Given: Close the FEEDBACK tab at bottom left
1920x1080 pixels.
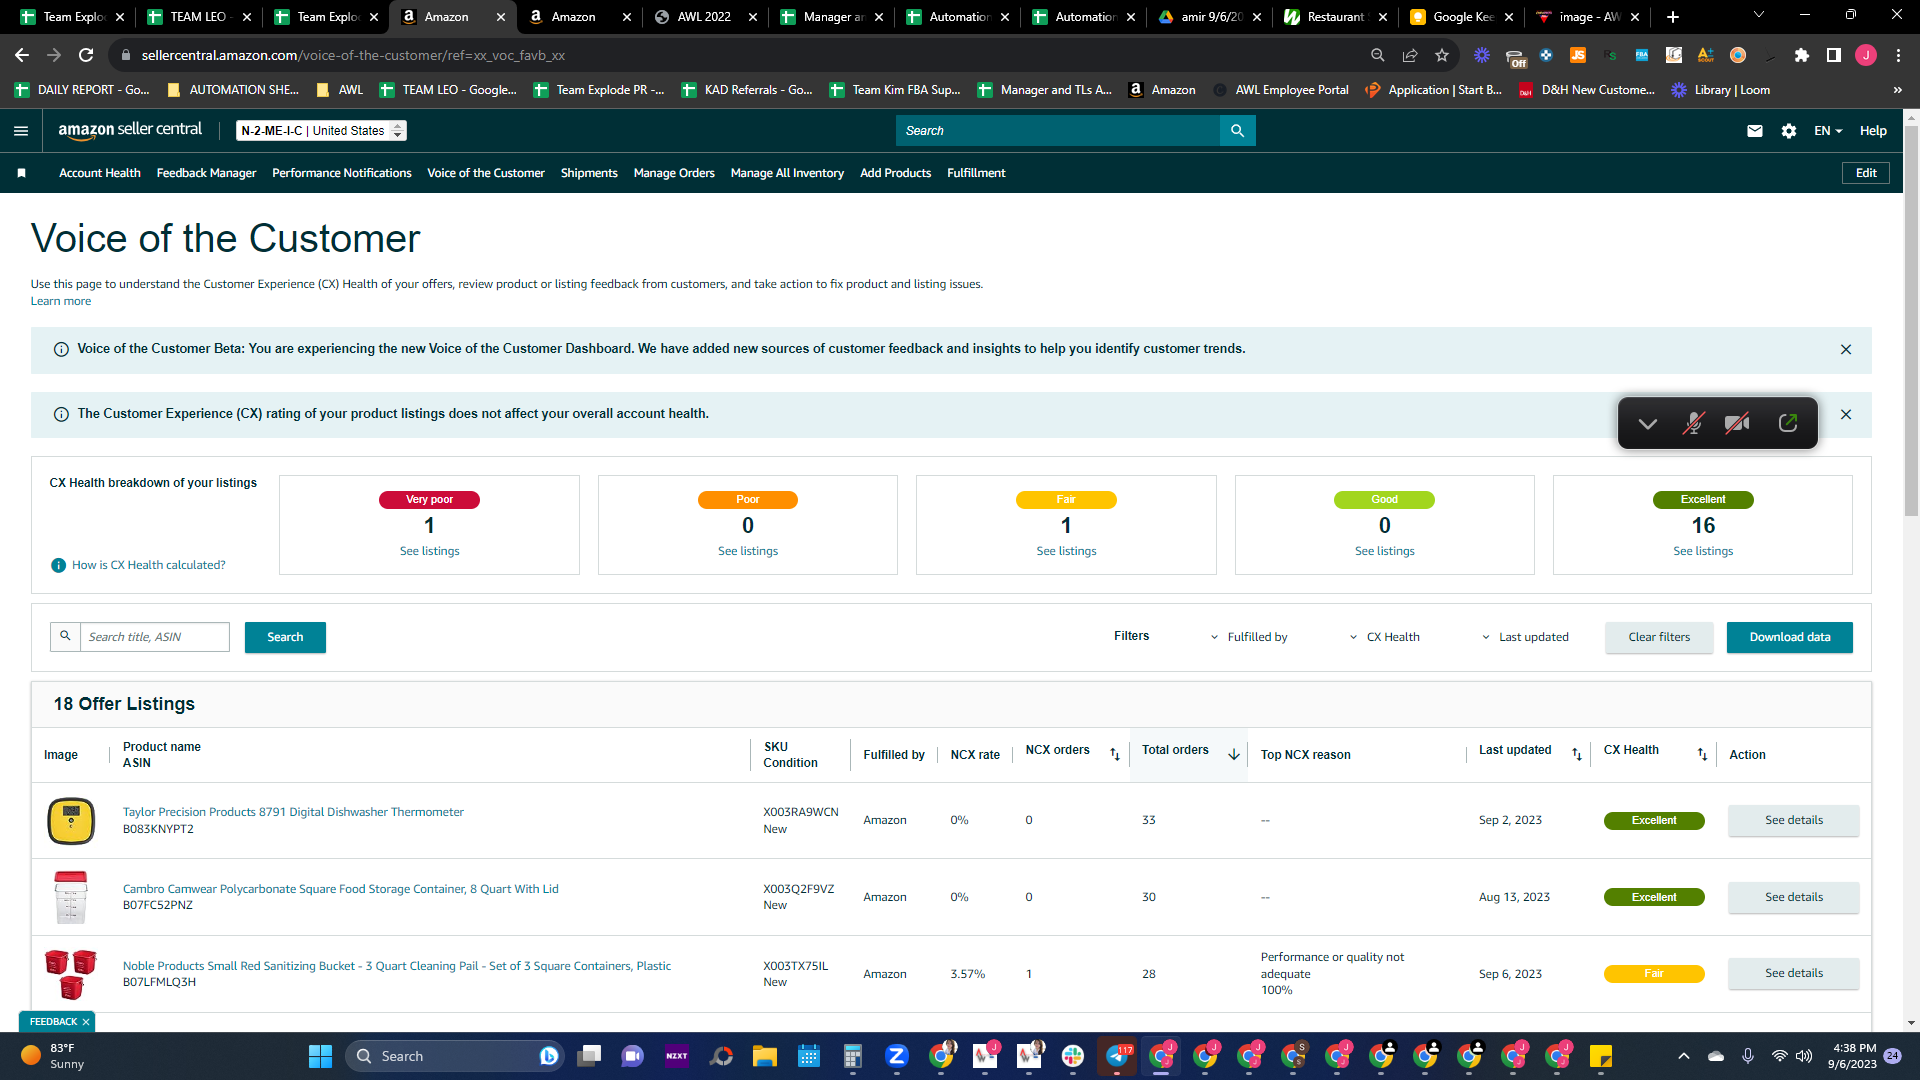Looking at the screenshot, I should [86, 1022].
